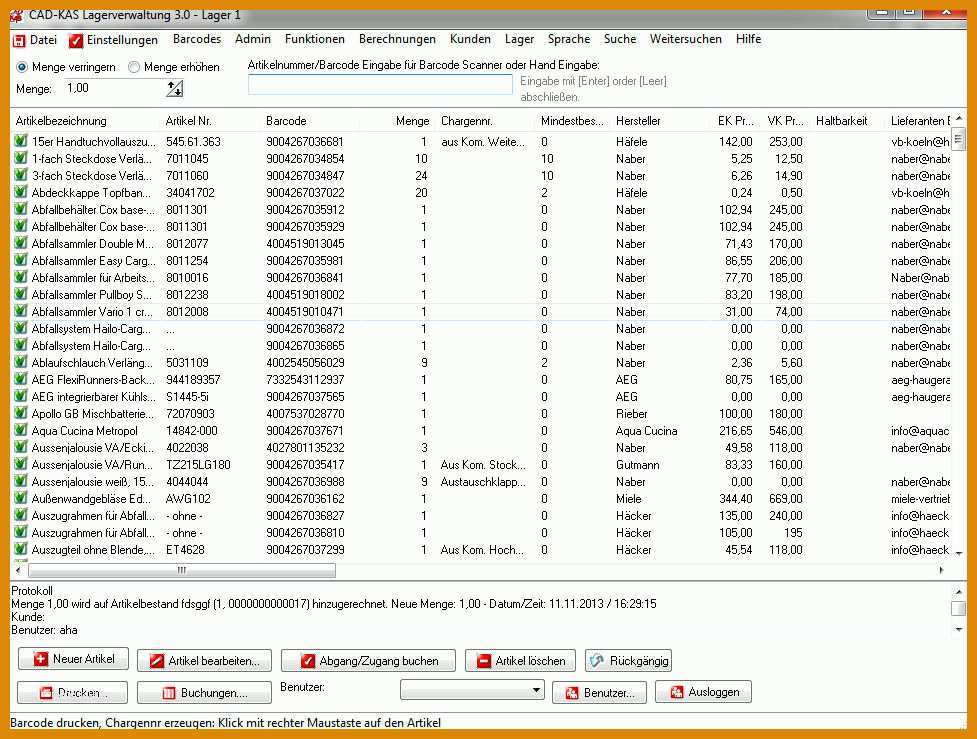Select Menge erhöhen radio button
The image size is (977, 739).
(x=133, y=67)
